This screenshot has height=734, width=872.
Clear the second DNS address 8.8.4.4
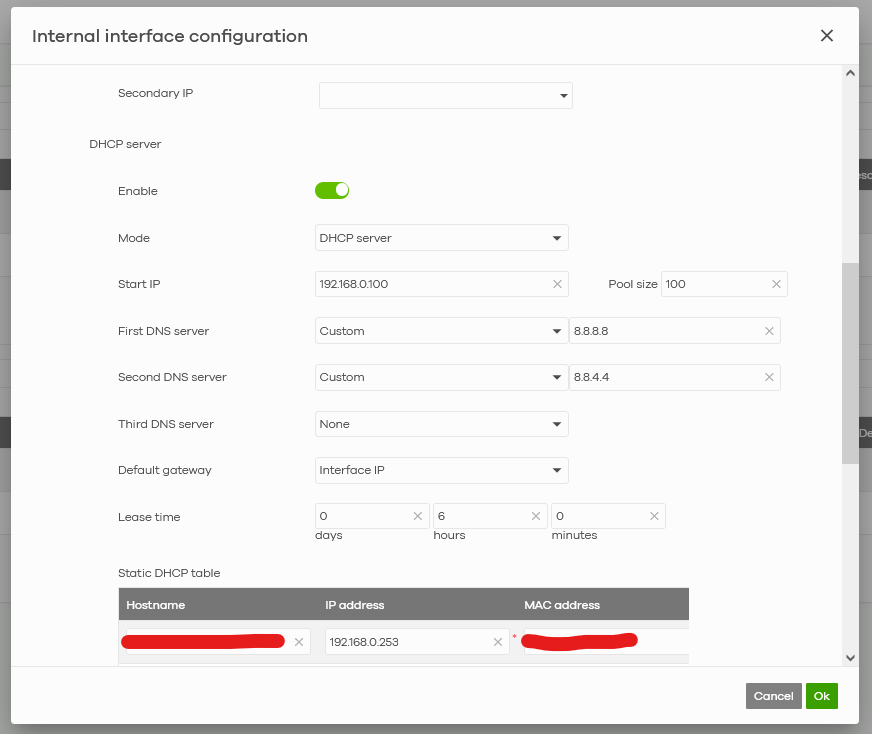769,377
